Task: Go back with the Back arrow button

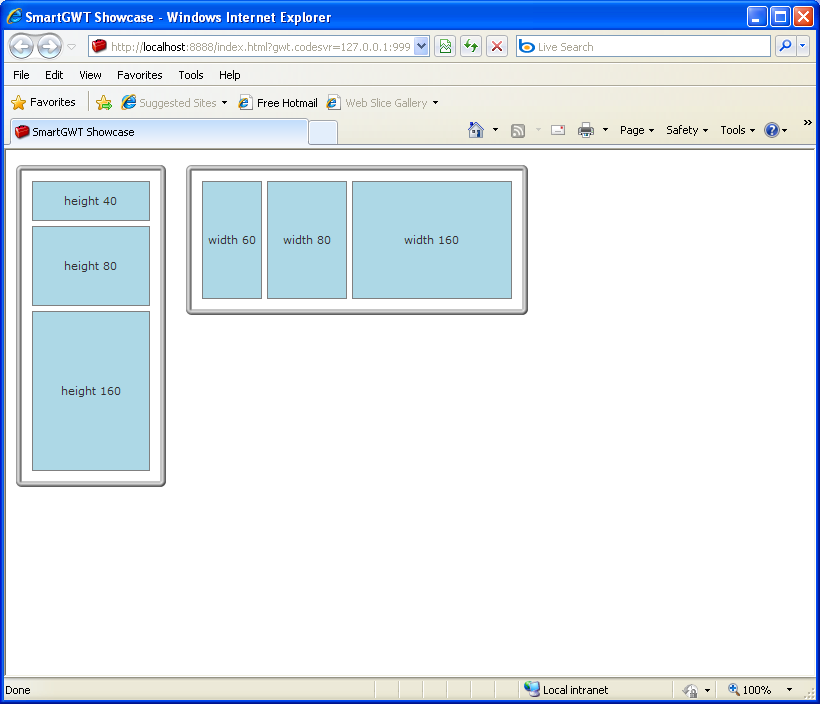Action: point(21,47)
